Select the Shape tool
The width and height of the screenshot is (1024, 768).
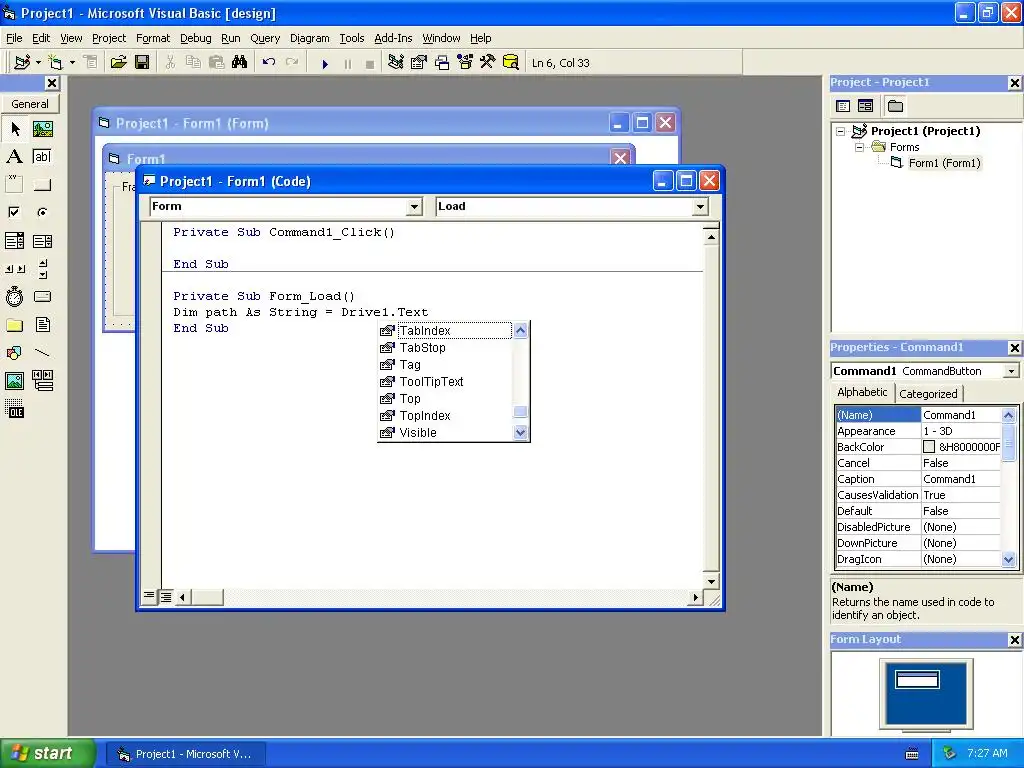point(15,353)
